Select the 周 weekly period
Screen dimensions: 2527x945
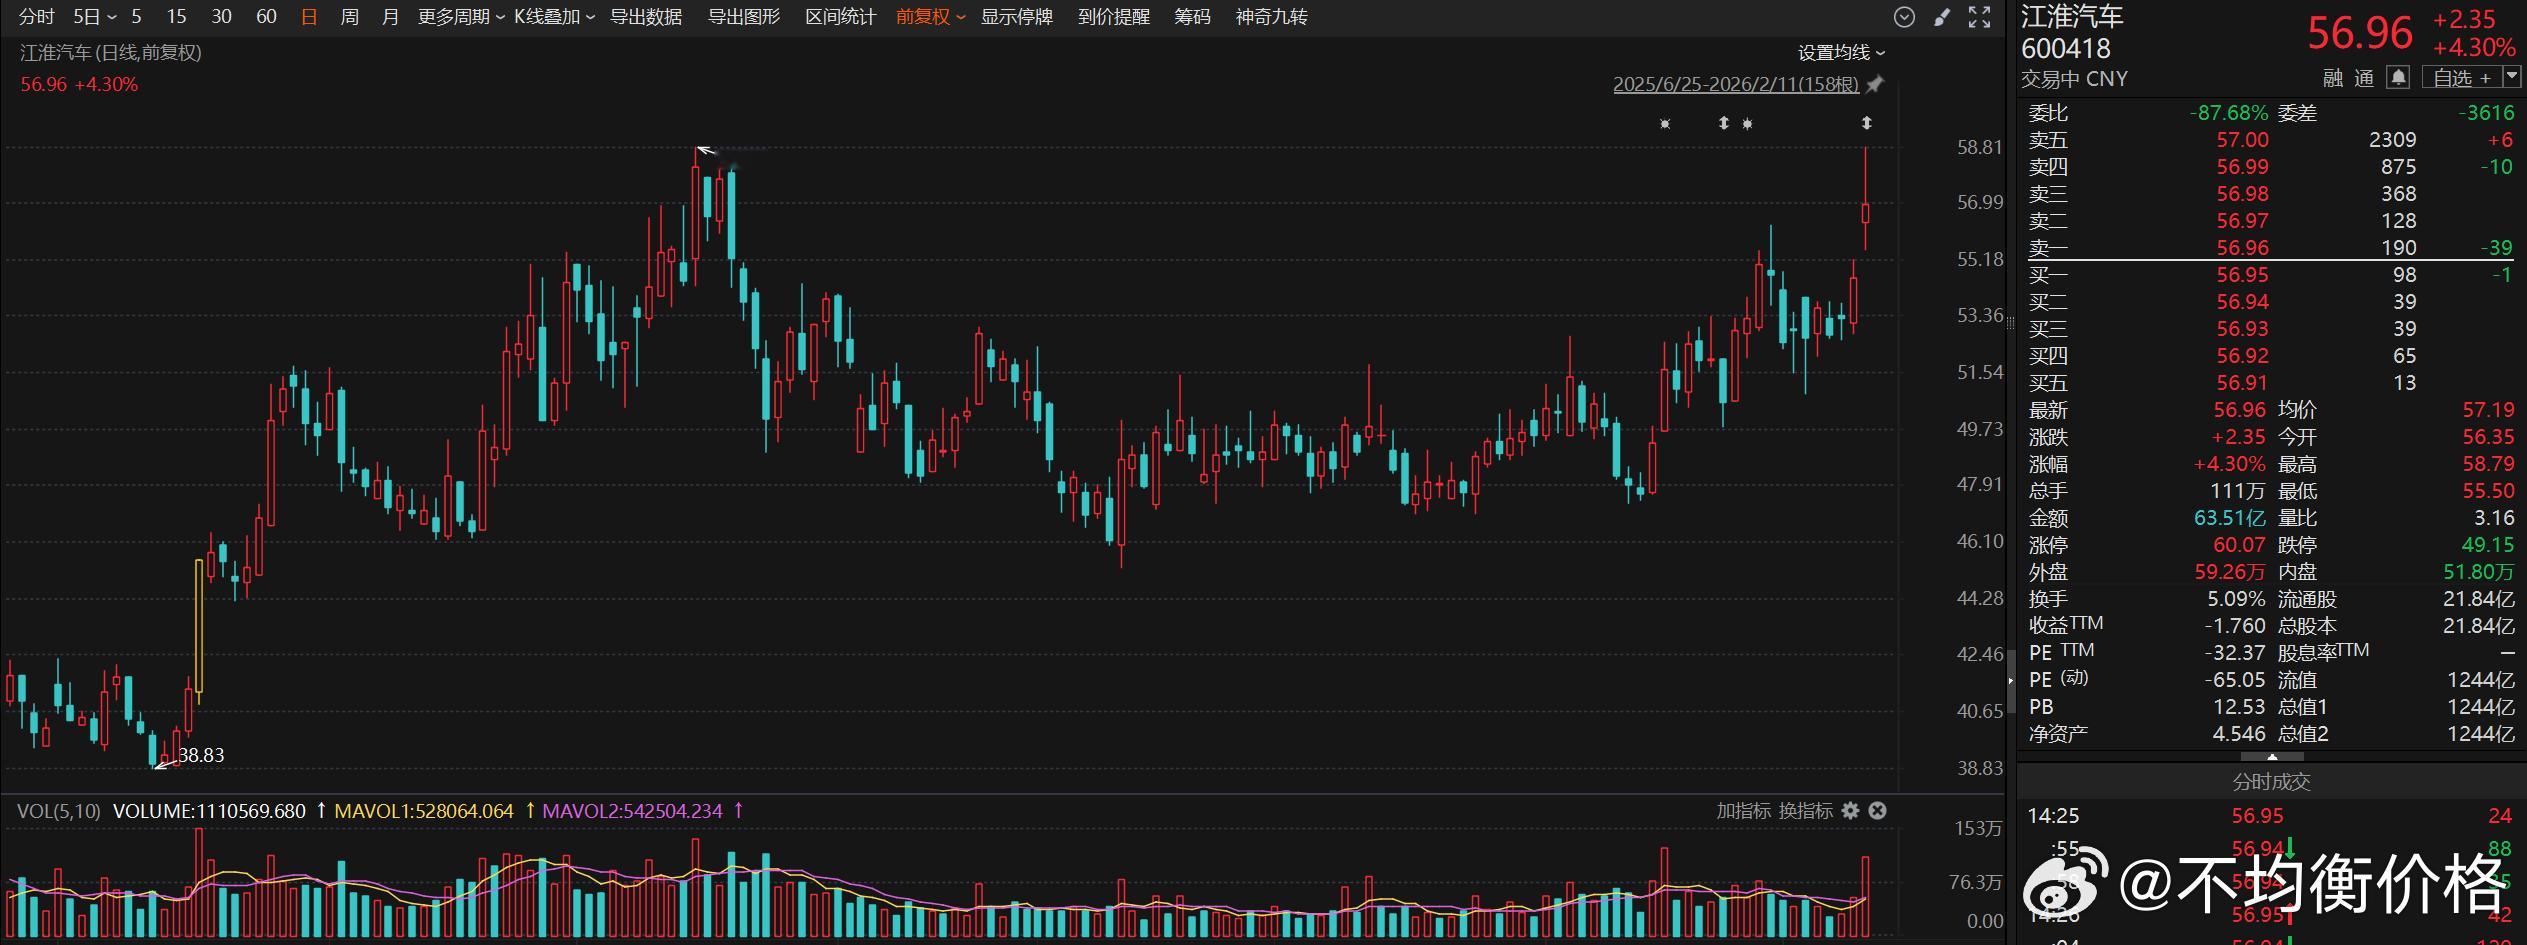(x=349, y=17)
